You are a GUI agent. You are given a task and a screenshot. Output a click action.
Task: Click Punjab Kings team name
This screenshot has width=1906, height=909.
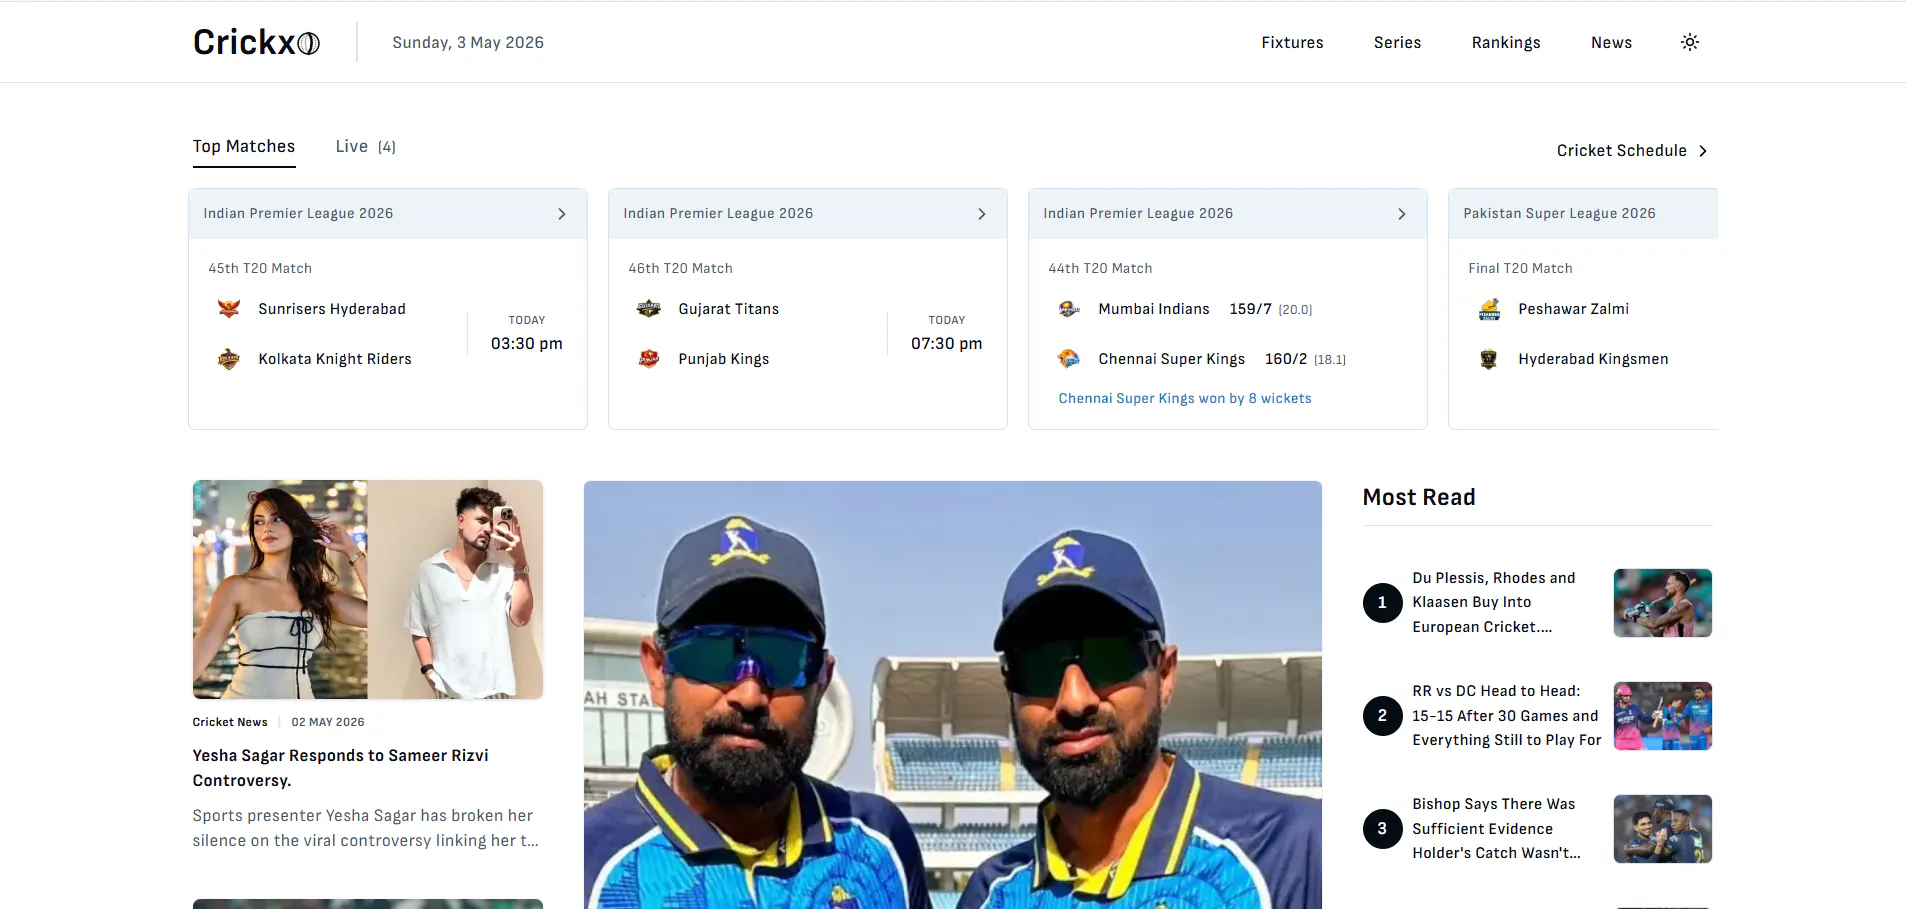(724, 359)
